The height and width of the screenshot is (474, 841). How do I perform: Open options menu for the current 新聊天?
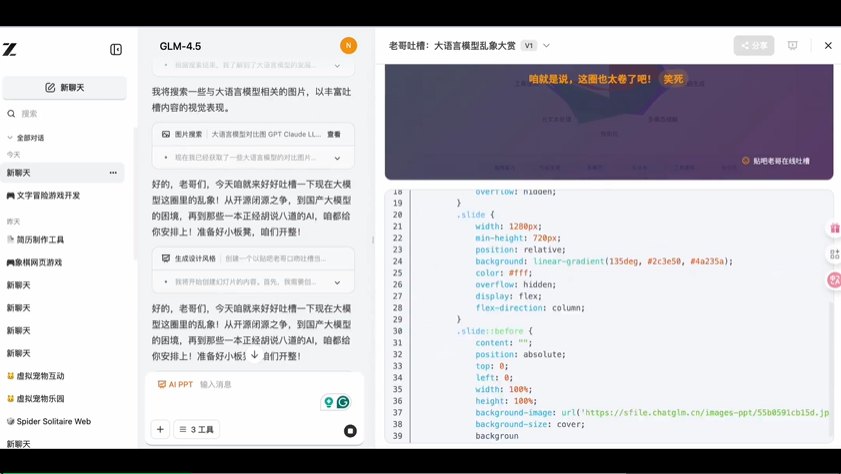pyautogui.click(x=113, y=173)
